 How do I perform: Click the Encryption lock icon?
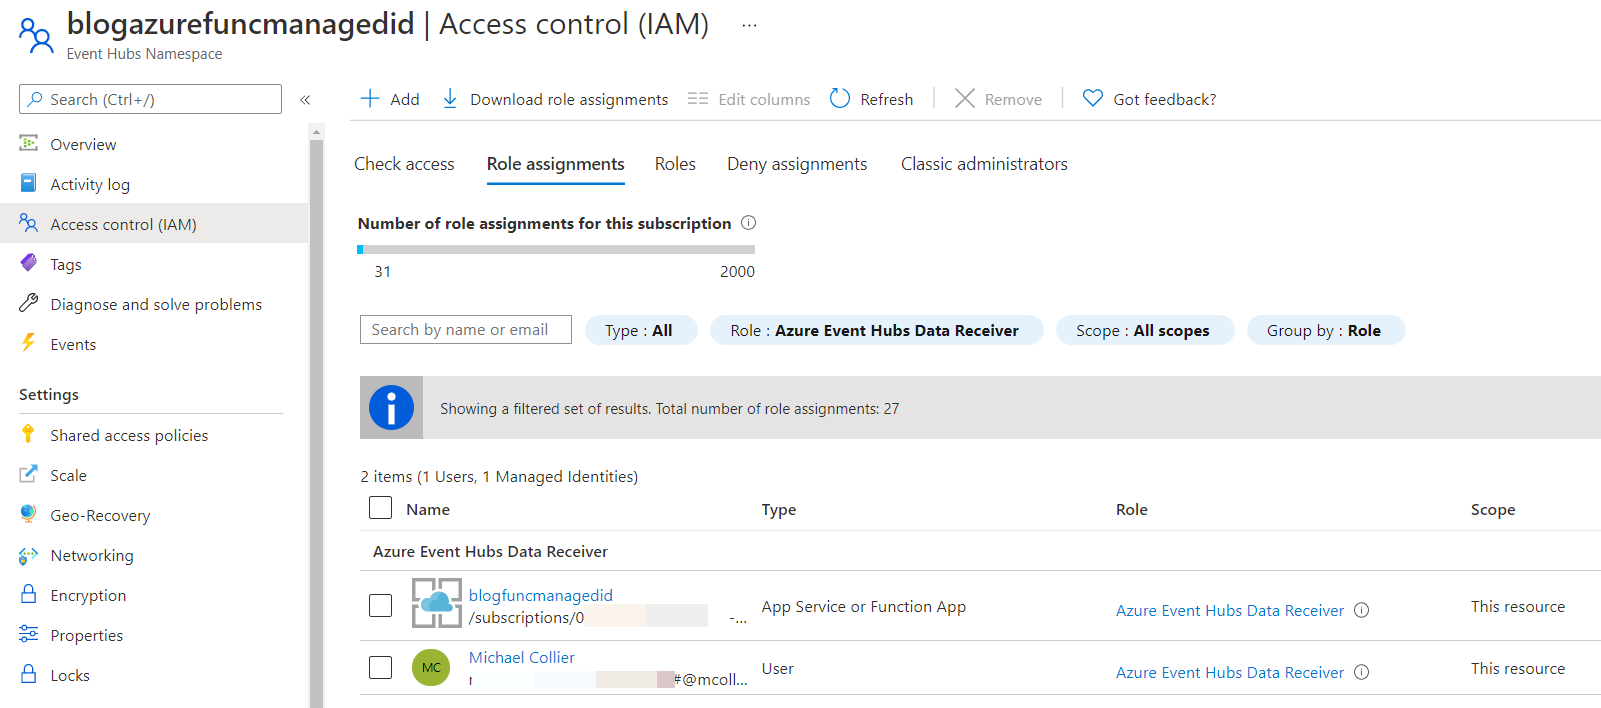(28, 594)
